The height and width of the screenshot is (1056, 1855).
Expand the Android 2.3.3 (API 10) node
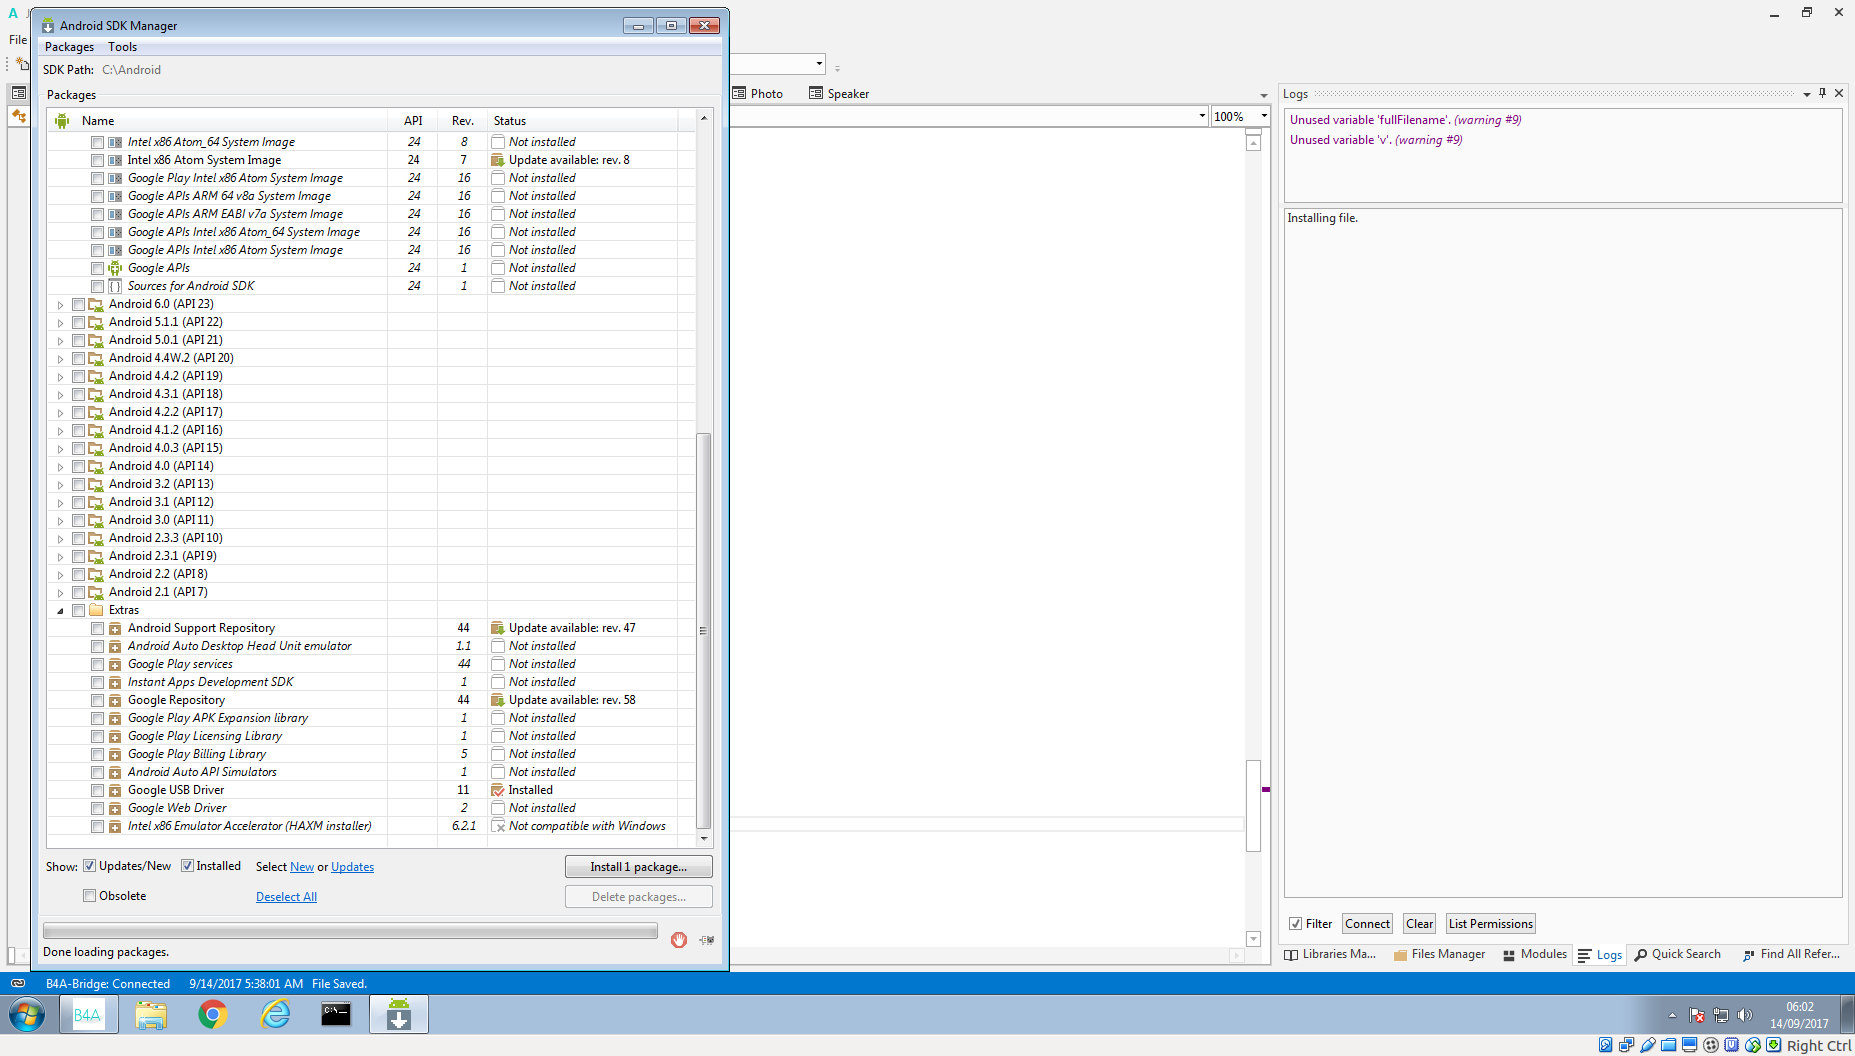point(60,539)
